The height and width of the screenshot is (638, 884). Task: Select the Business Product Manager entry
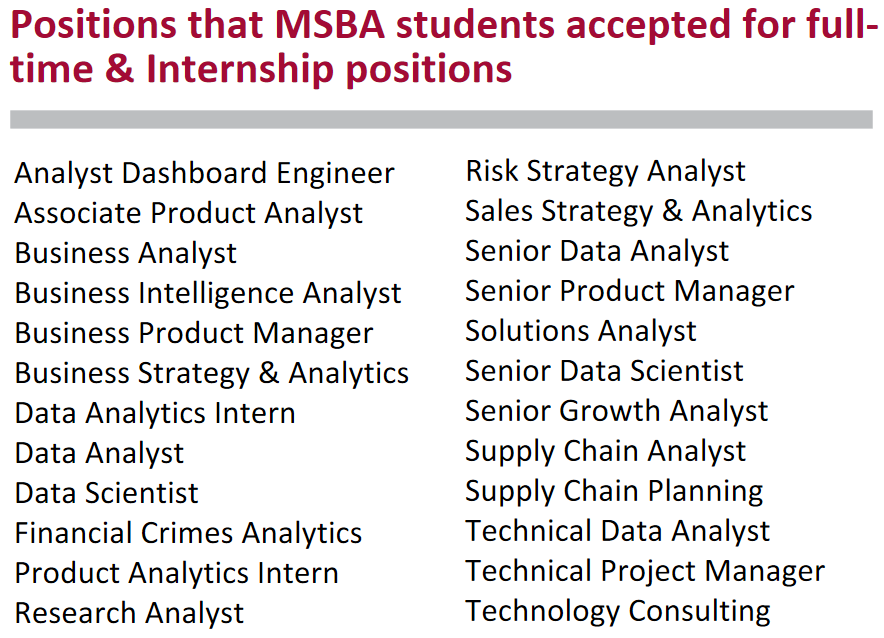194,334
